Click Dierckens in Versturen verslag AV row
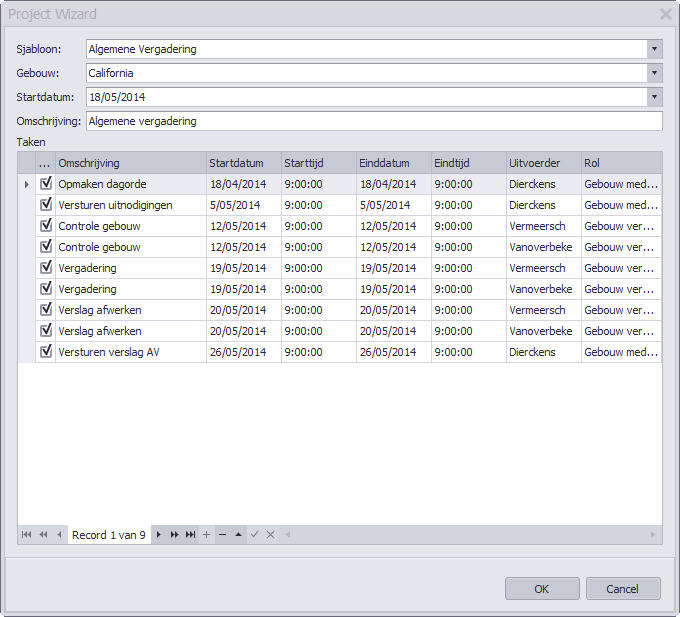 coord(544,352)
